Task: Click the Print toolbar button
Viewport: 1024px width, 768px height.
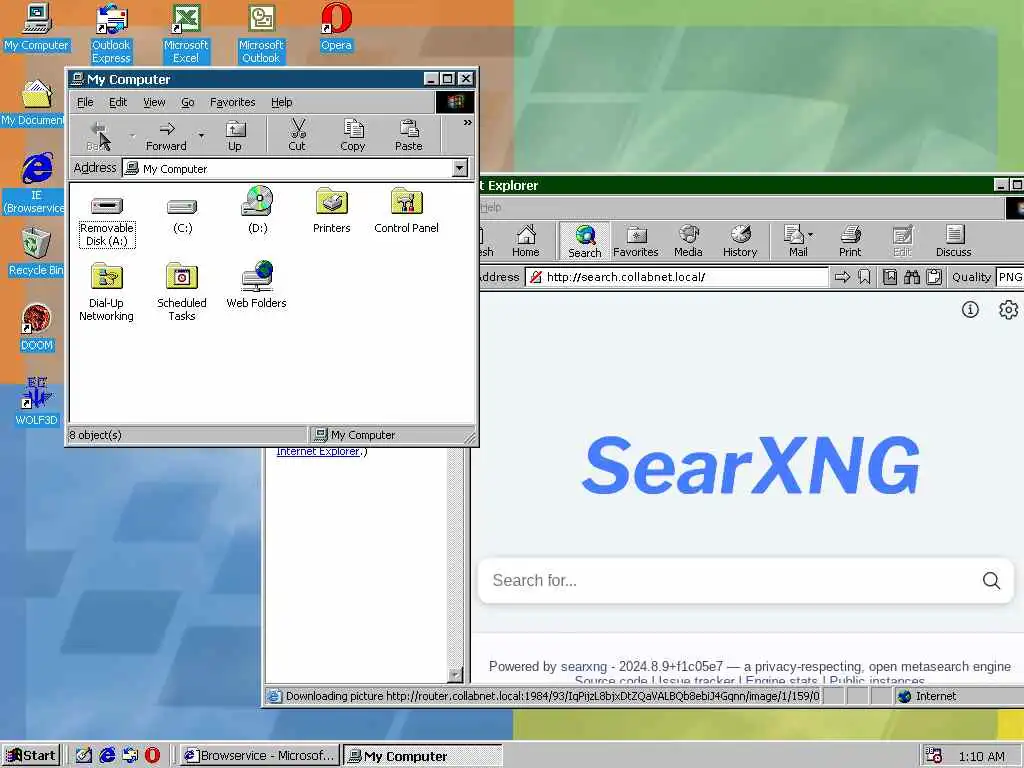Action: (850, 241)
